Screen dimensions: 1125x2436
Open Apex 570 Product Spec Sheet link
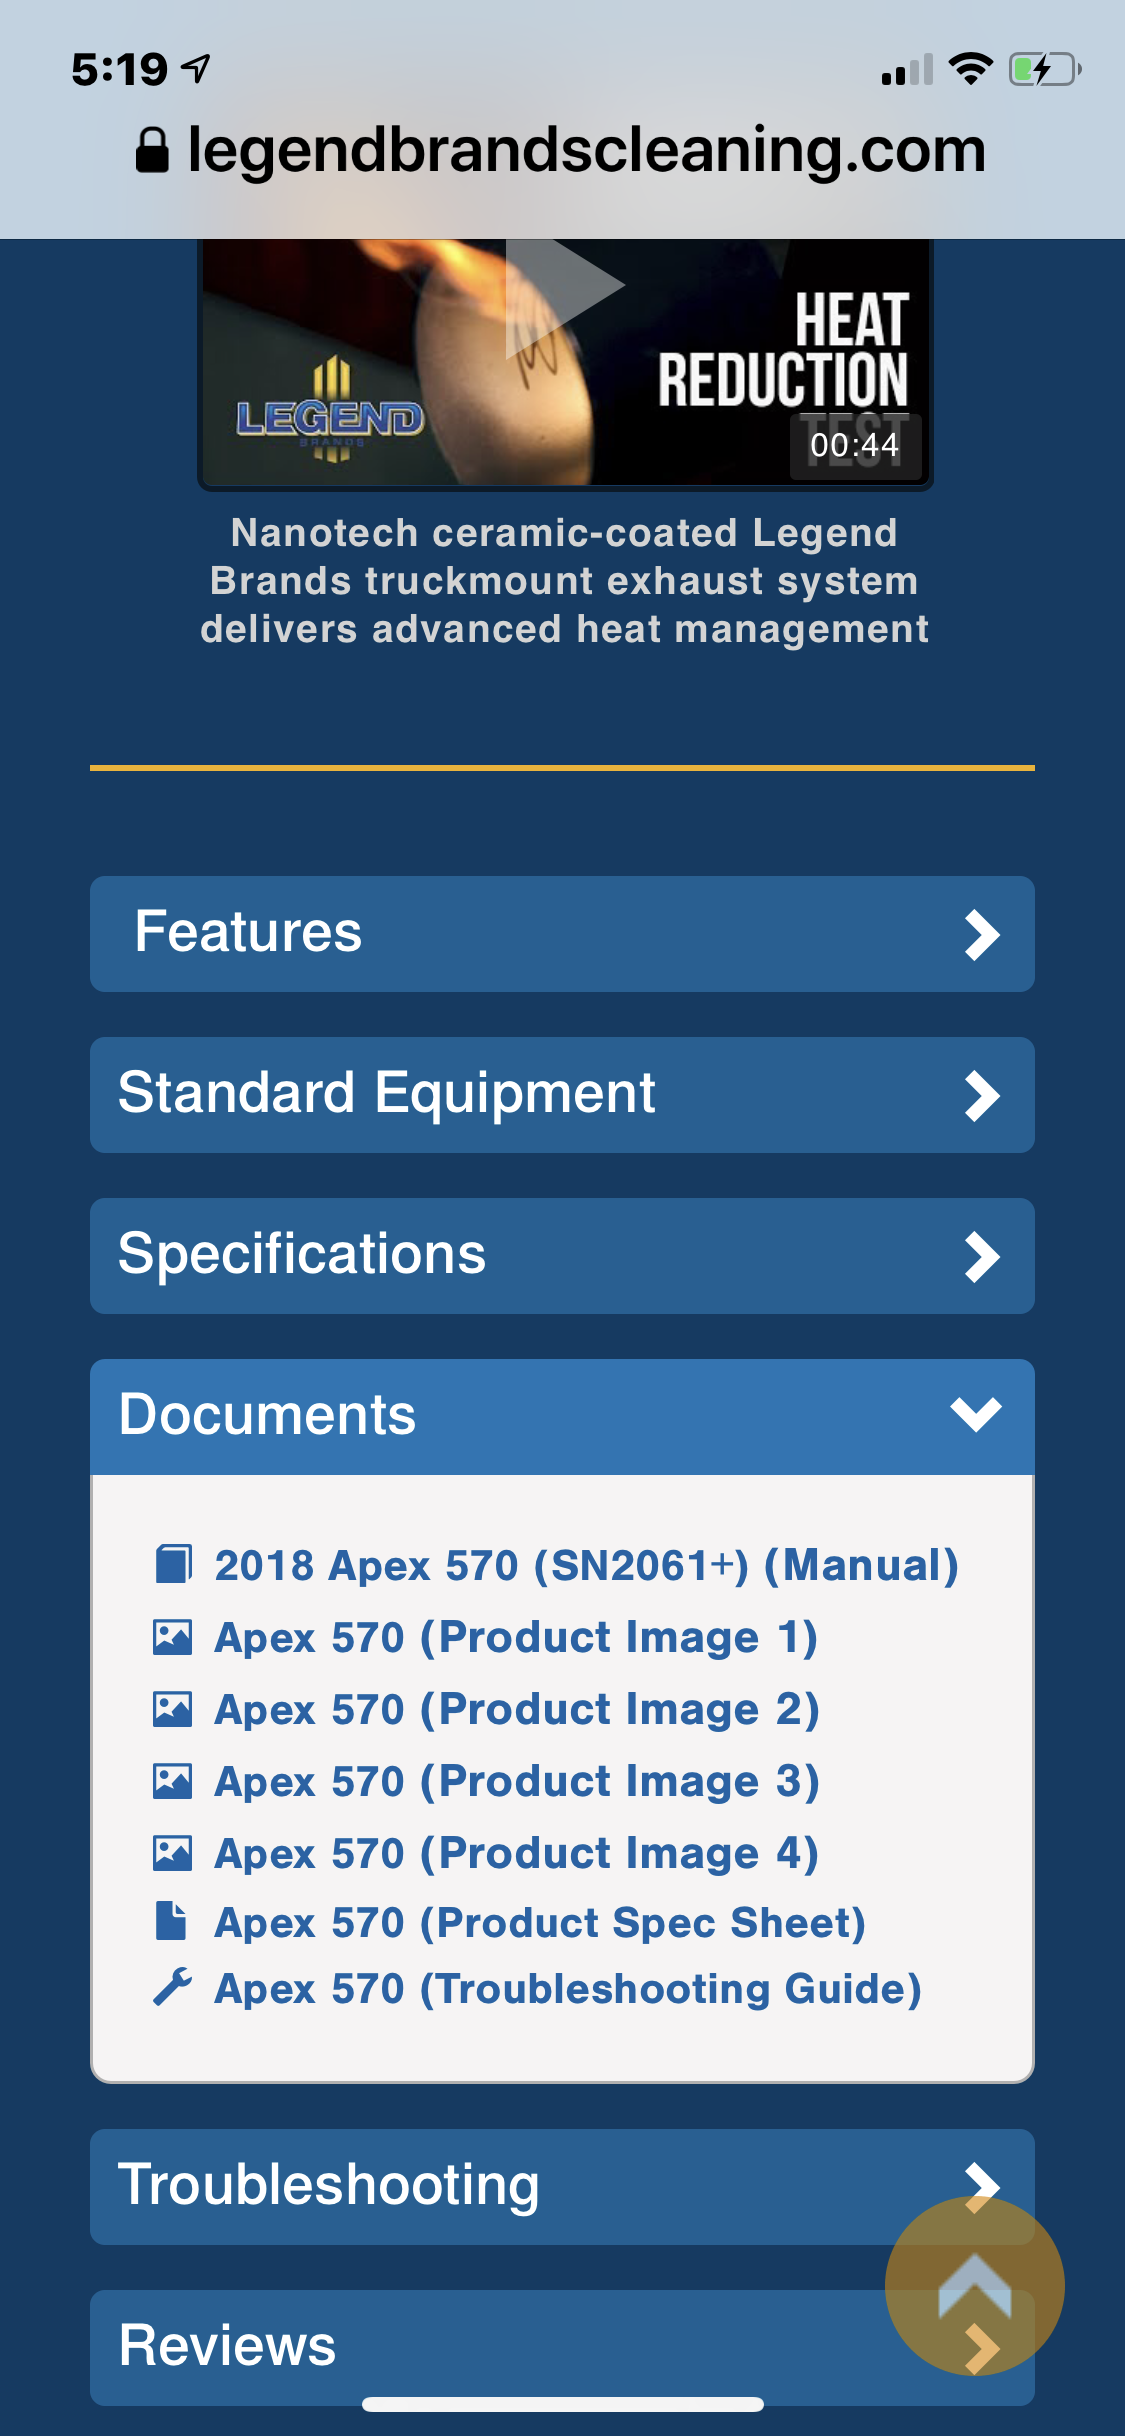(x=540, y=1922)
